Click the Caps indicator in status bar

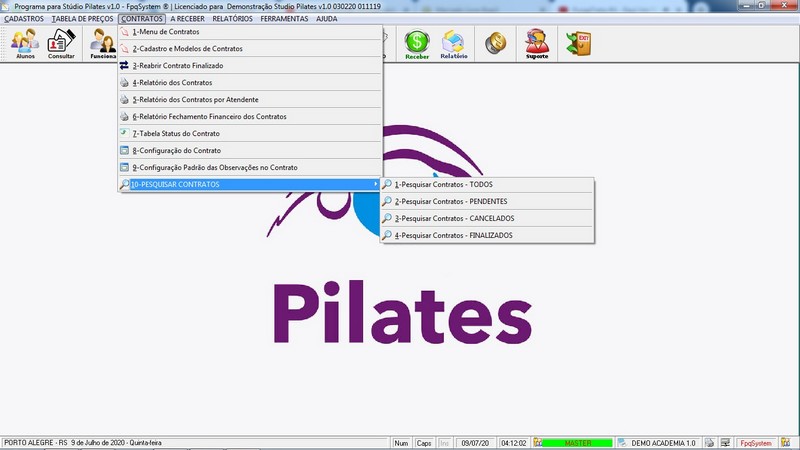pos(423,443)
